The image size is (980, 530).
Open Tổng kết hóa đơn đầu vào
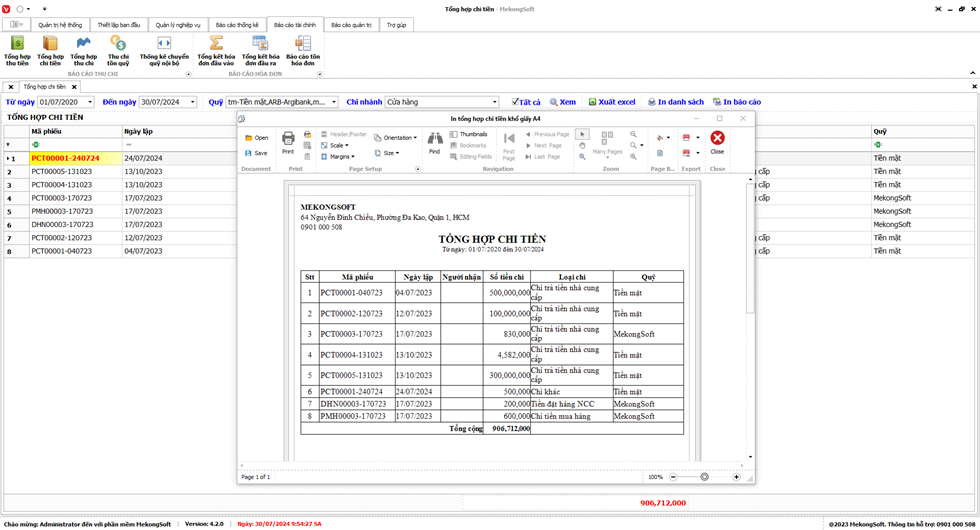[216, 51]
